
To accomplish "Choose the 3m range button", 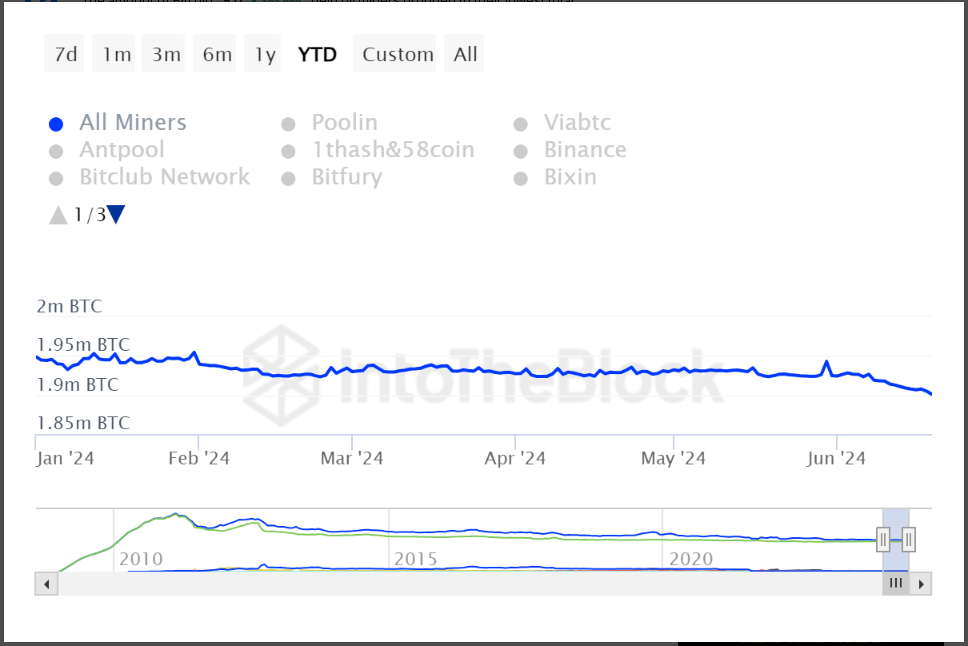I will click(x=166, y=54).
